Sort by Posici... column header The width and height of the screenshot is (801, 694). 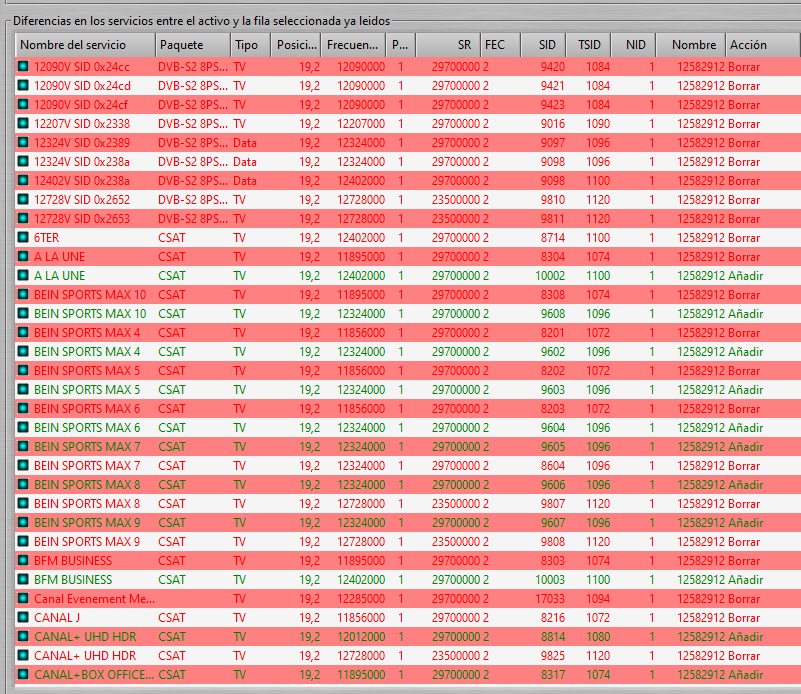tap(296, 45)
